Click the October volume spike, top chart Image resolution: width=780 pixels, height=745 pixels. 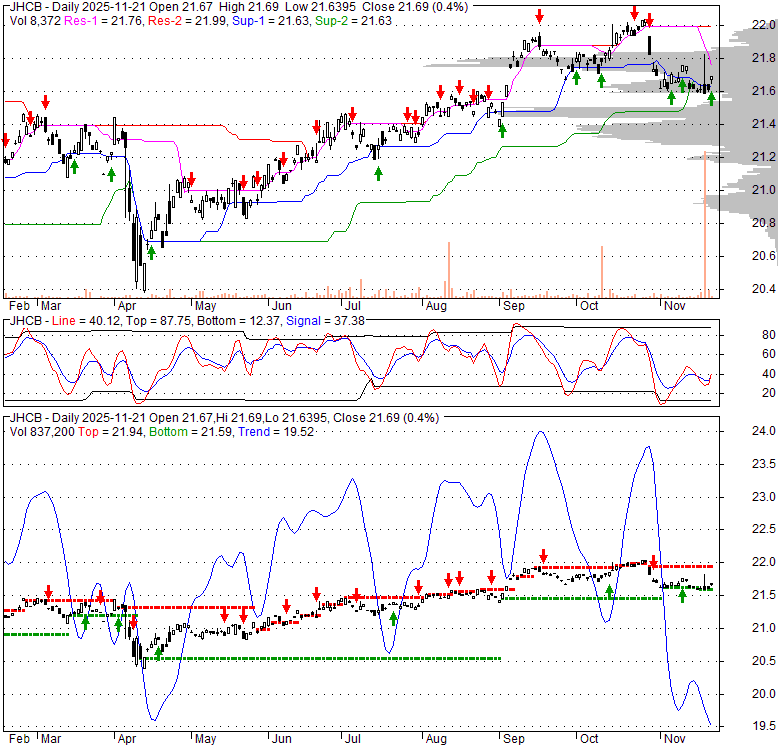click(602, 272)
